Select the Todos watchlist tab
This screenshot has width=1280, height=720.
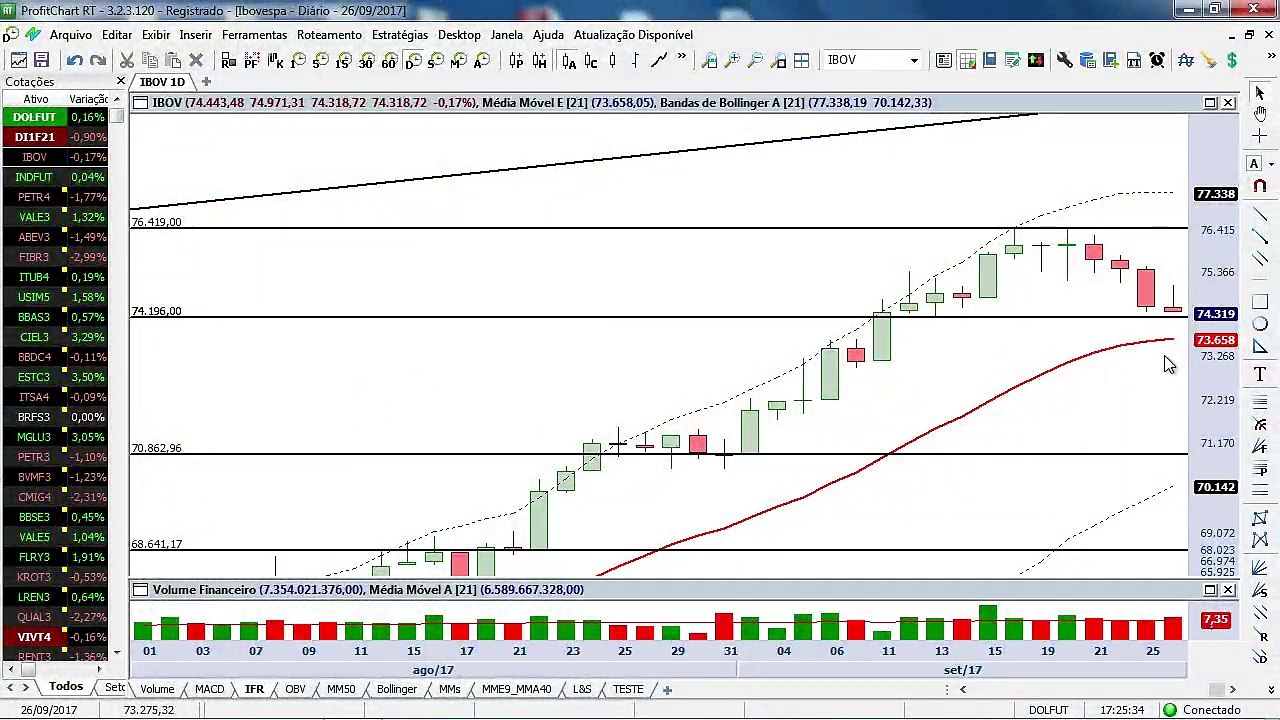click(x=66, y=687)
